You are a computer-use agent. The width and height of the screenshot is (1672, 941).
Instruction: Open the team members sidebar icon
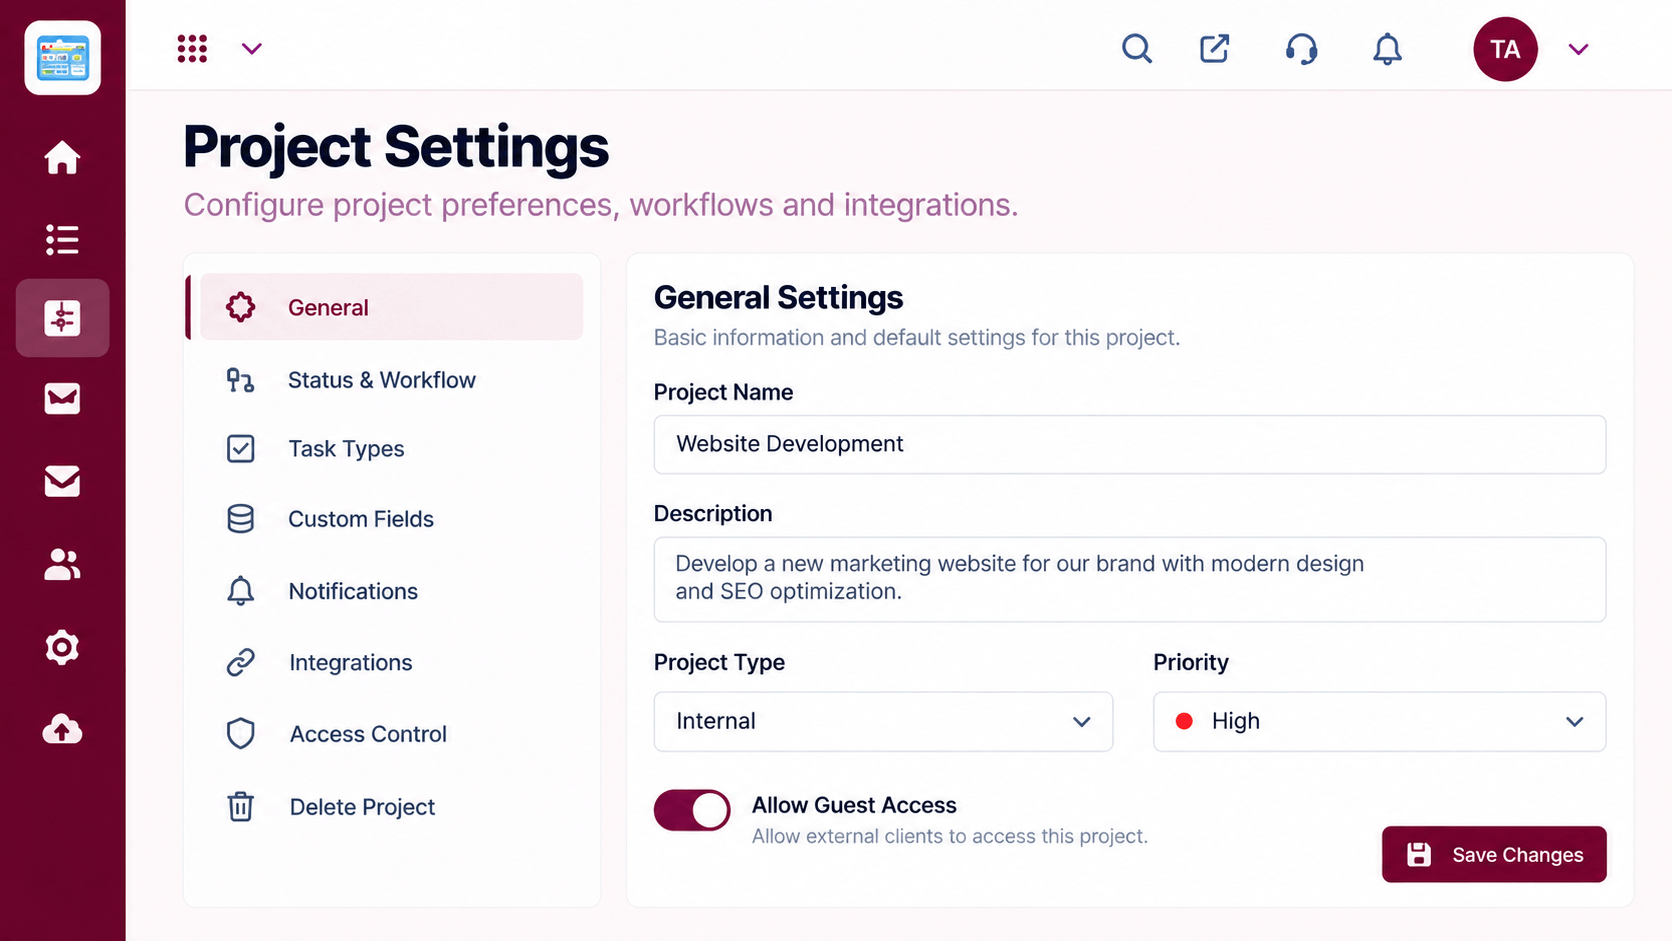pyautogui.click(x=62, y=564)
